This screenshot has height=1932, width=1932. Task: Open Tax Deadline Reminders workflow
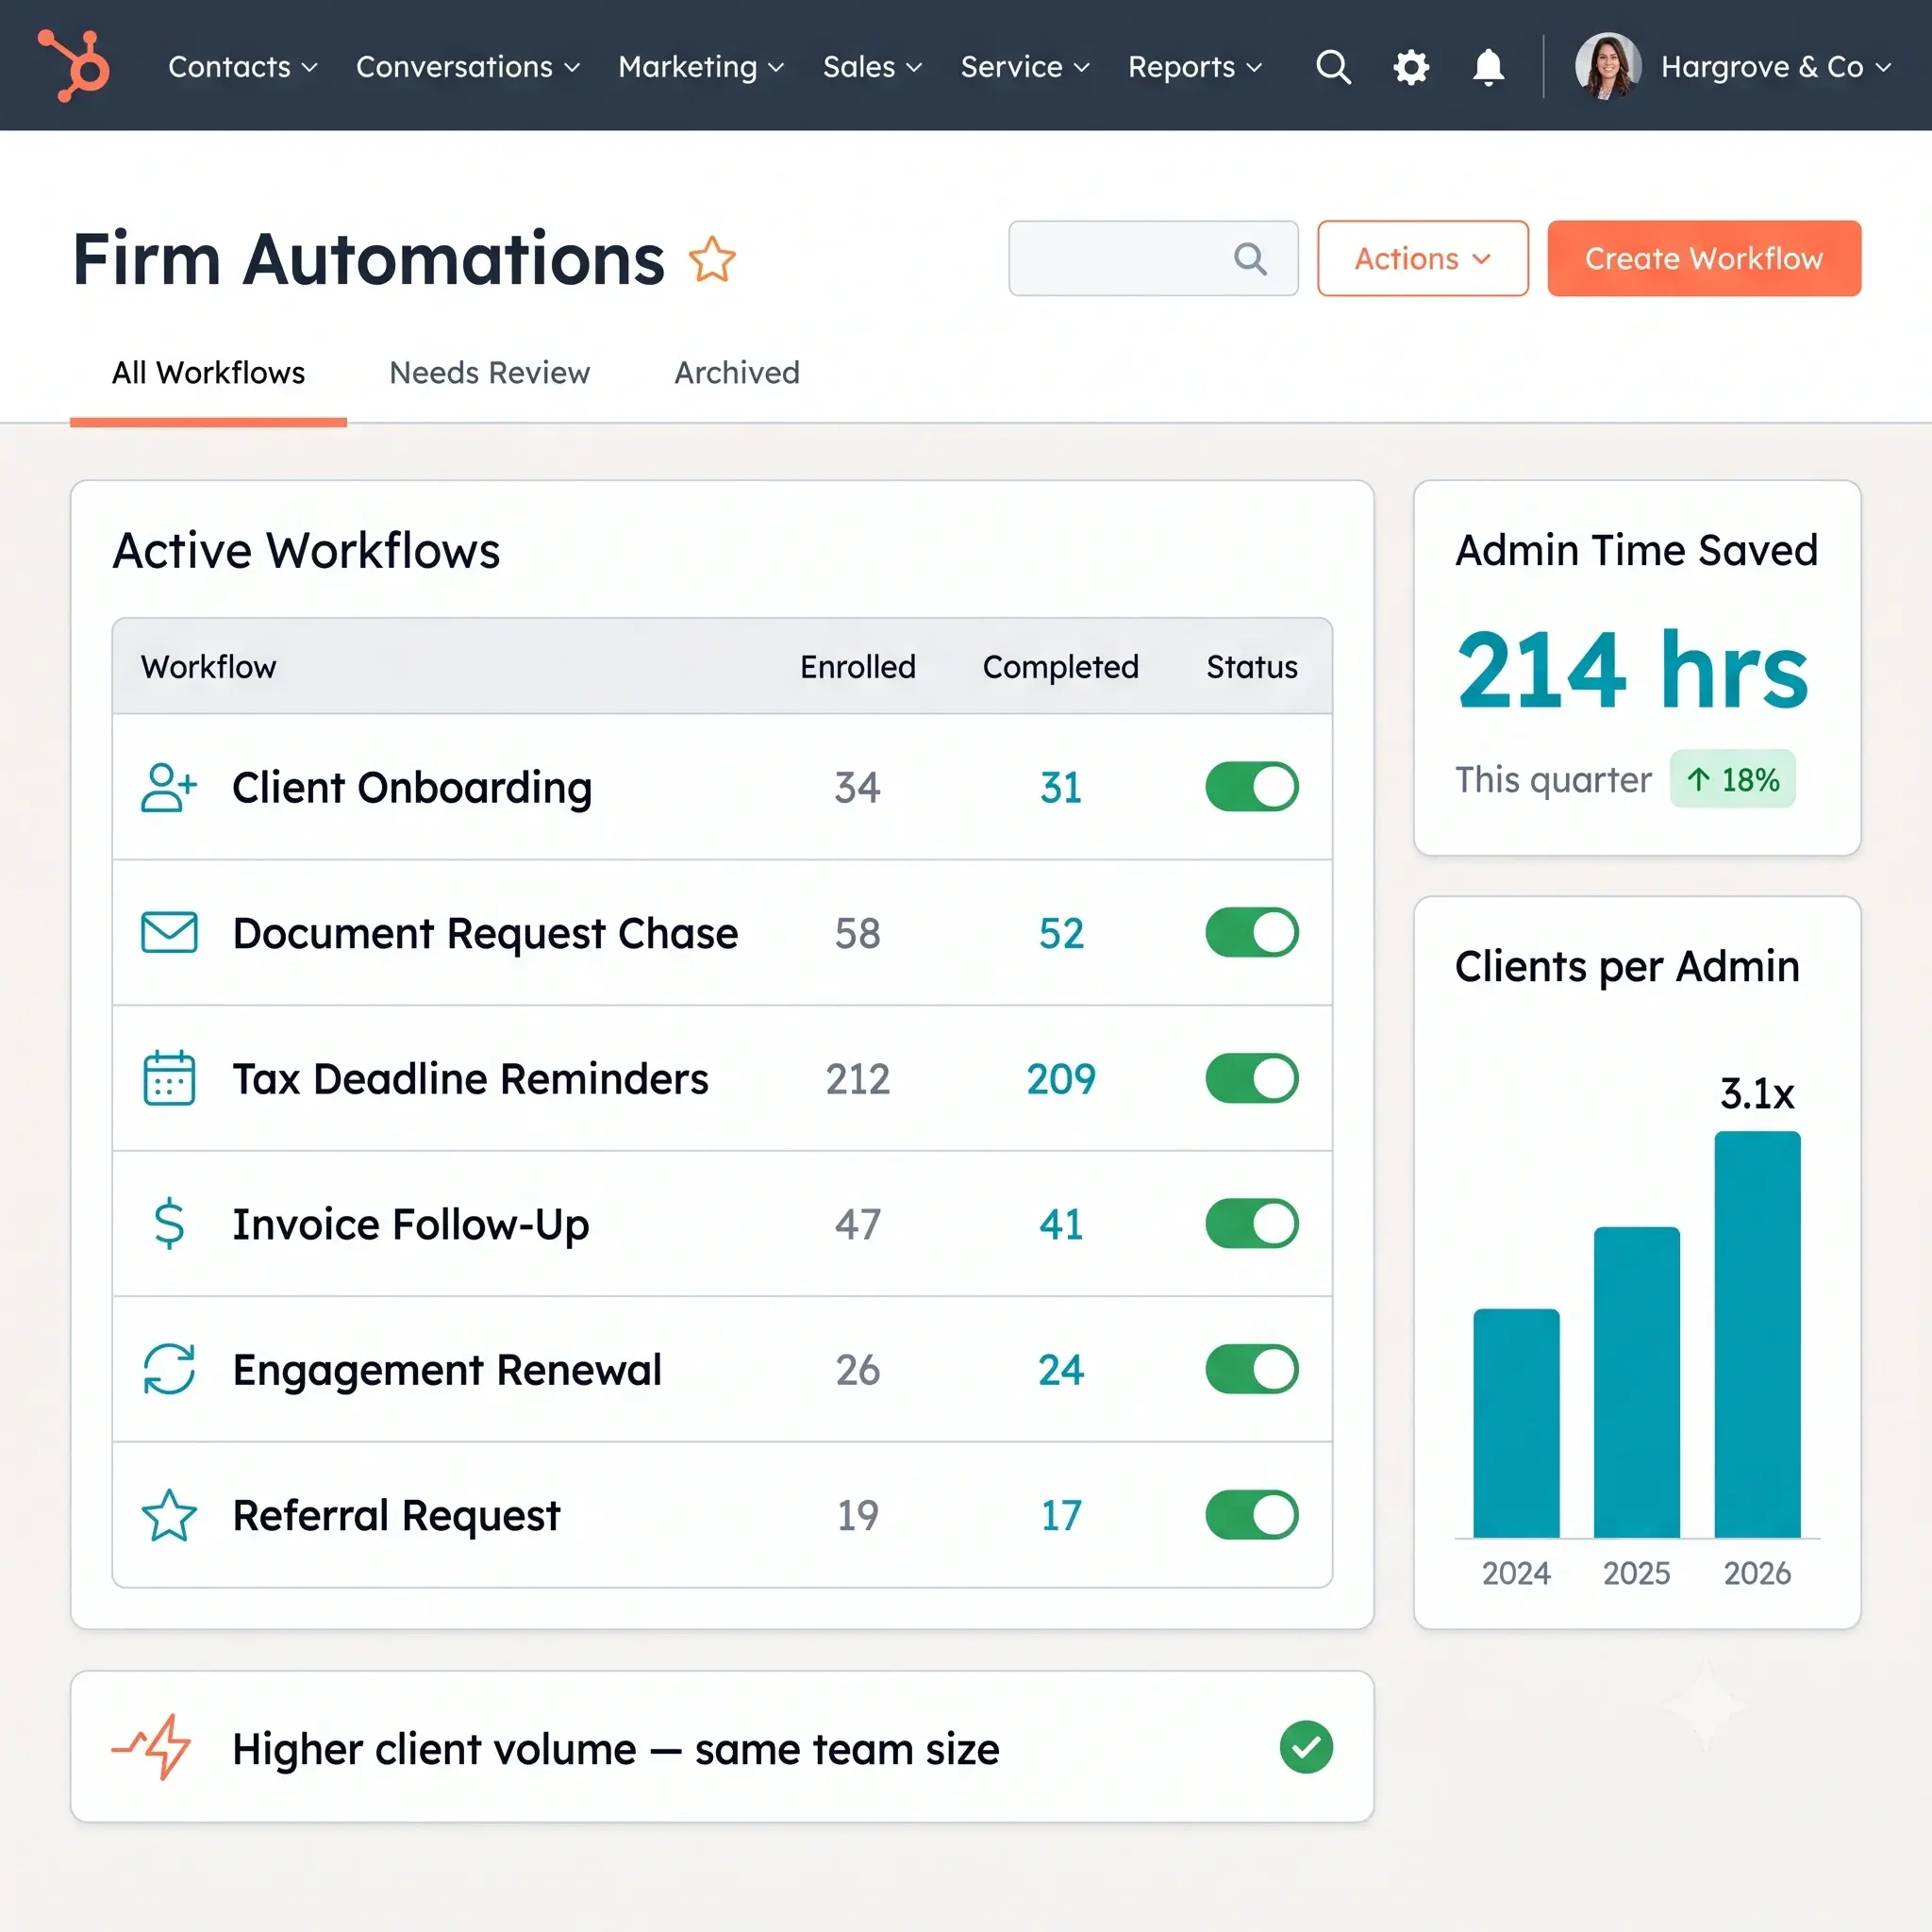pyautogui.click(x=470, y=1079)
